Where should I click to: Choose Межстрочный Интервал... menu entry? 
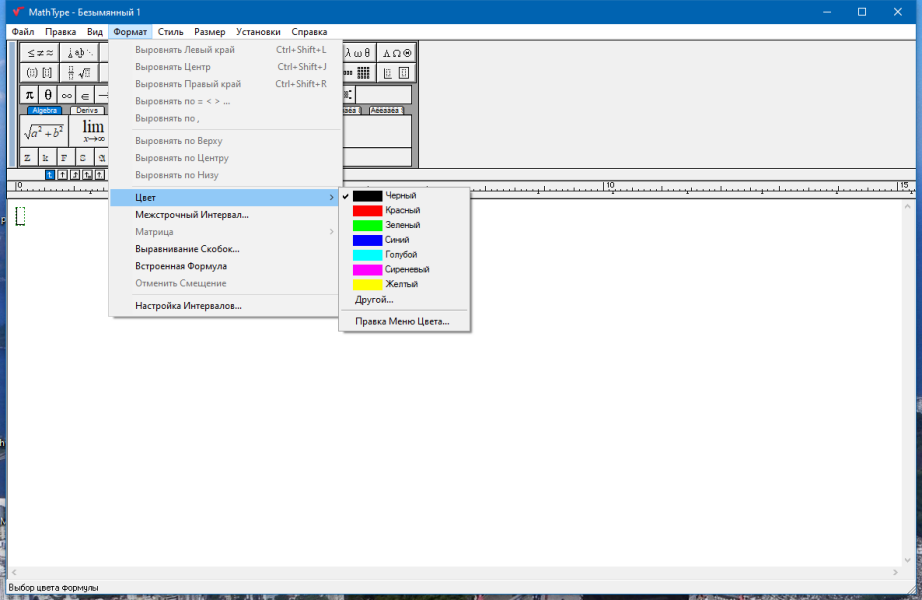point(225,215)
